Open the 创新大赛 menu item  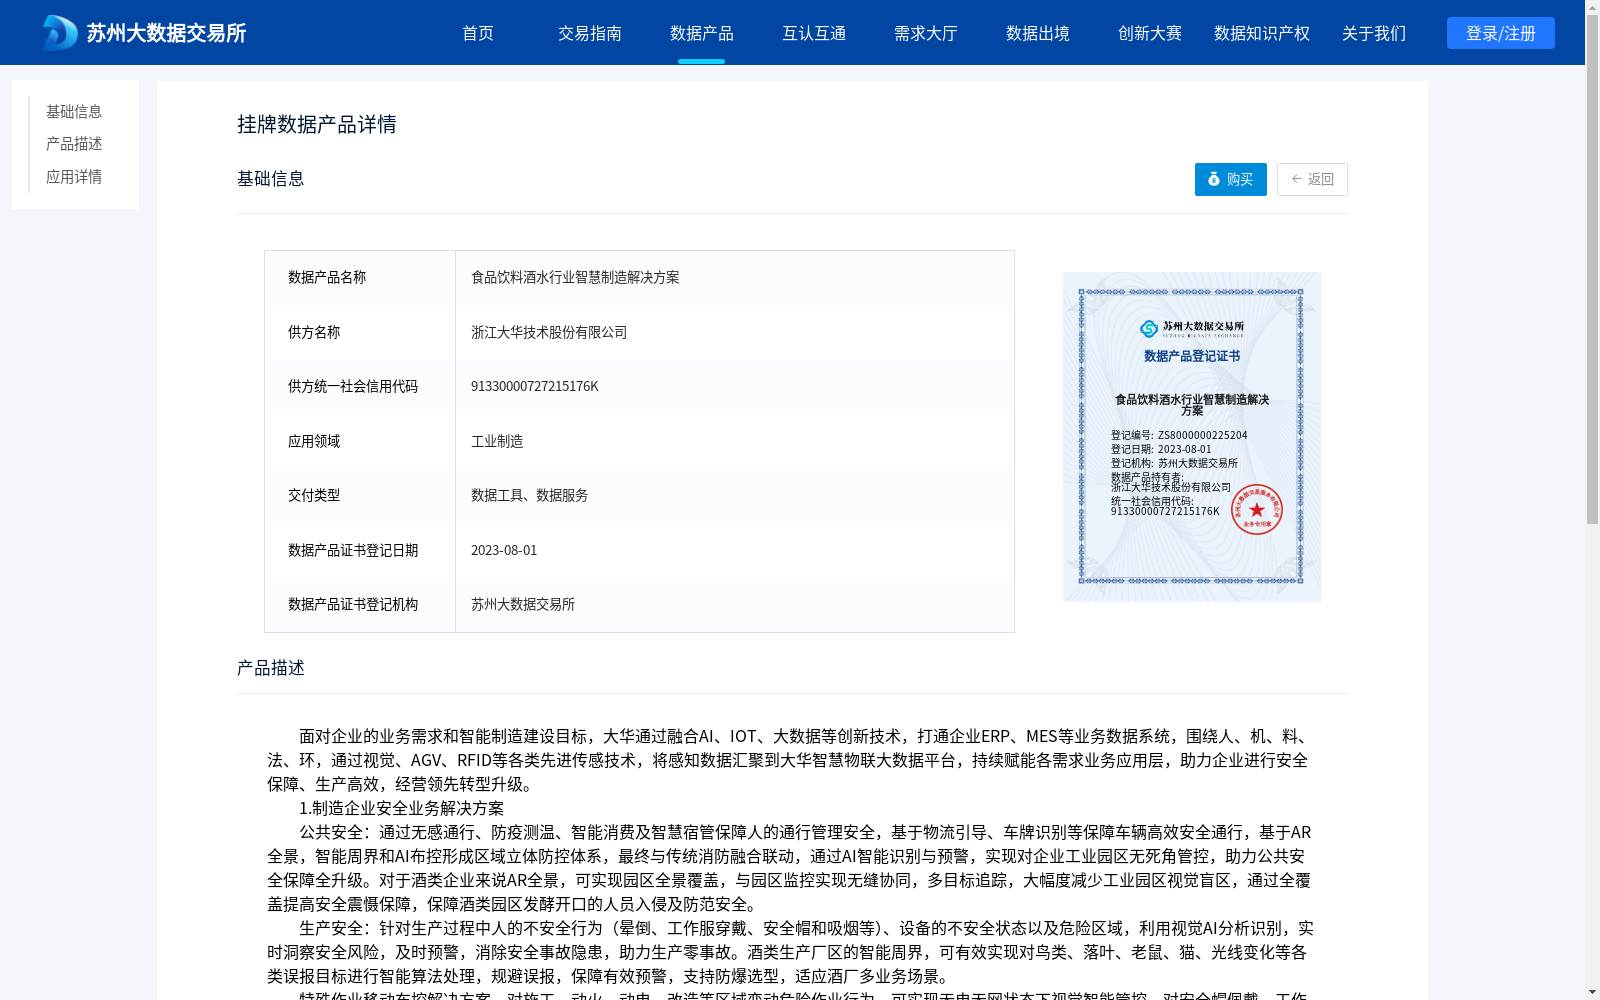[1150, 33]
